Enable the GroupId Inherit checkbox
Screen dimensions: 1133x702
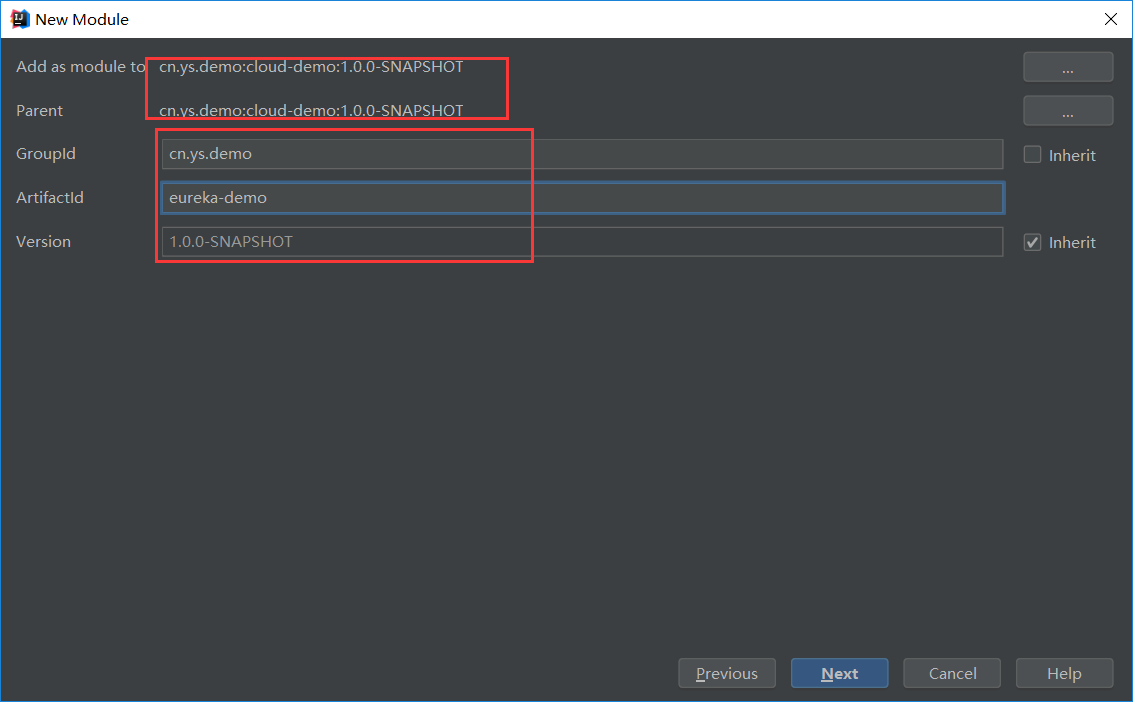(1033, 155)
